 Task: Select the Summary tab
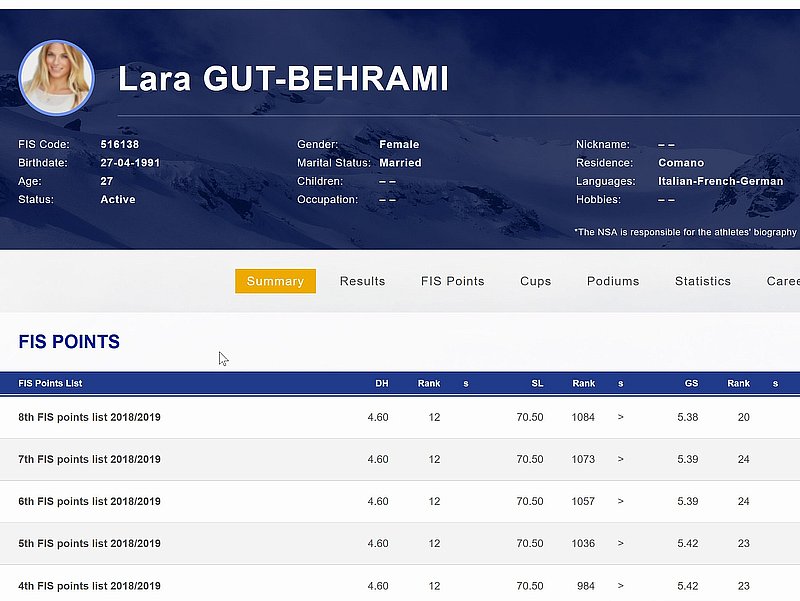tap(276, 281)
